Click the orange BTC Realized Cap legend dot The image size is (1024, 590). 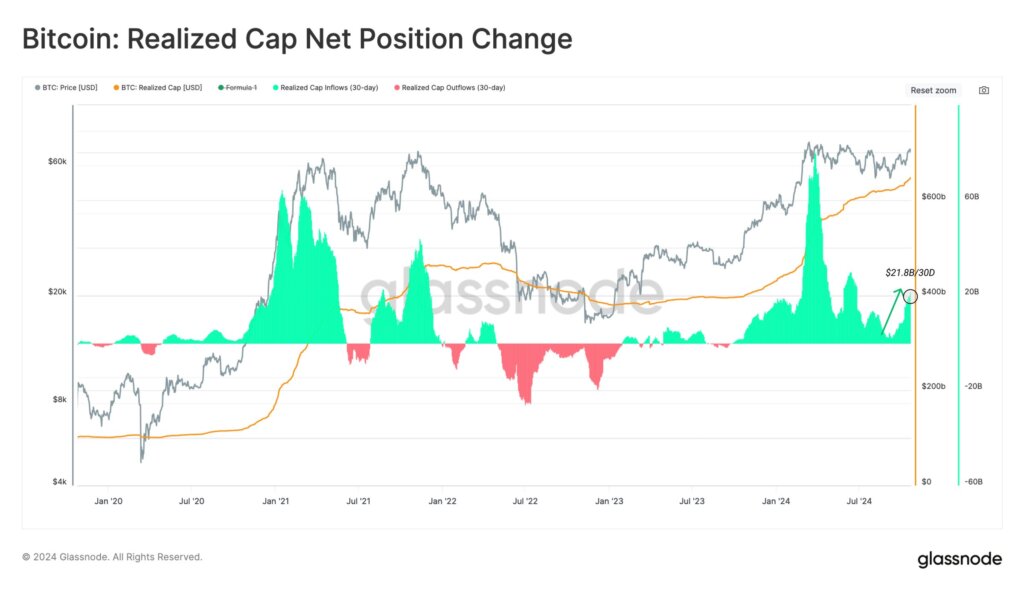click(114, 87)
